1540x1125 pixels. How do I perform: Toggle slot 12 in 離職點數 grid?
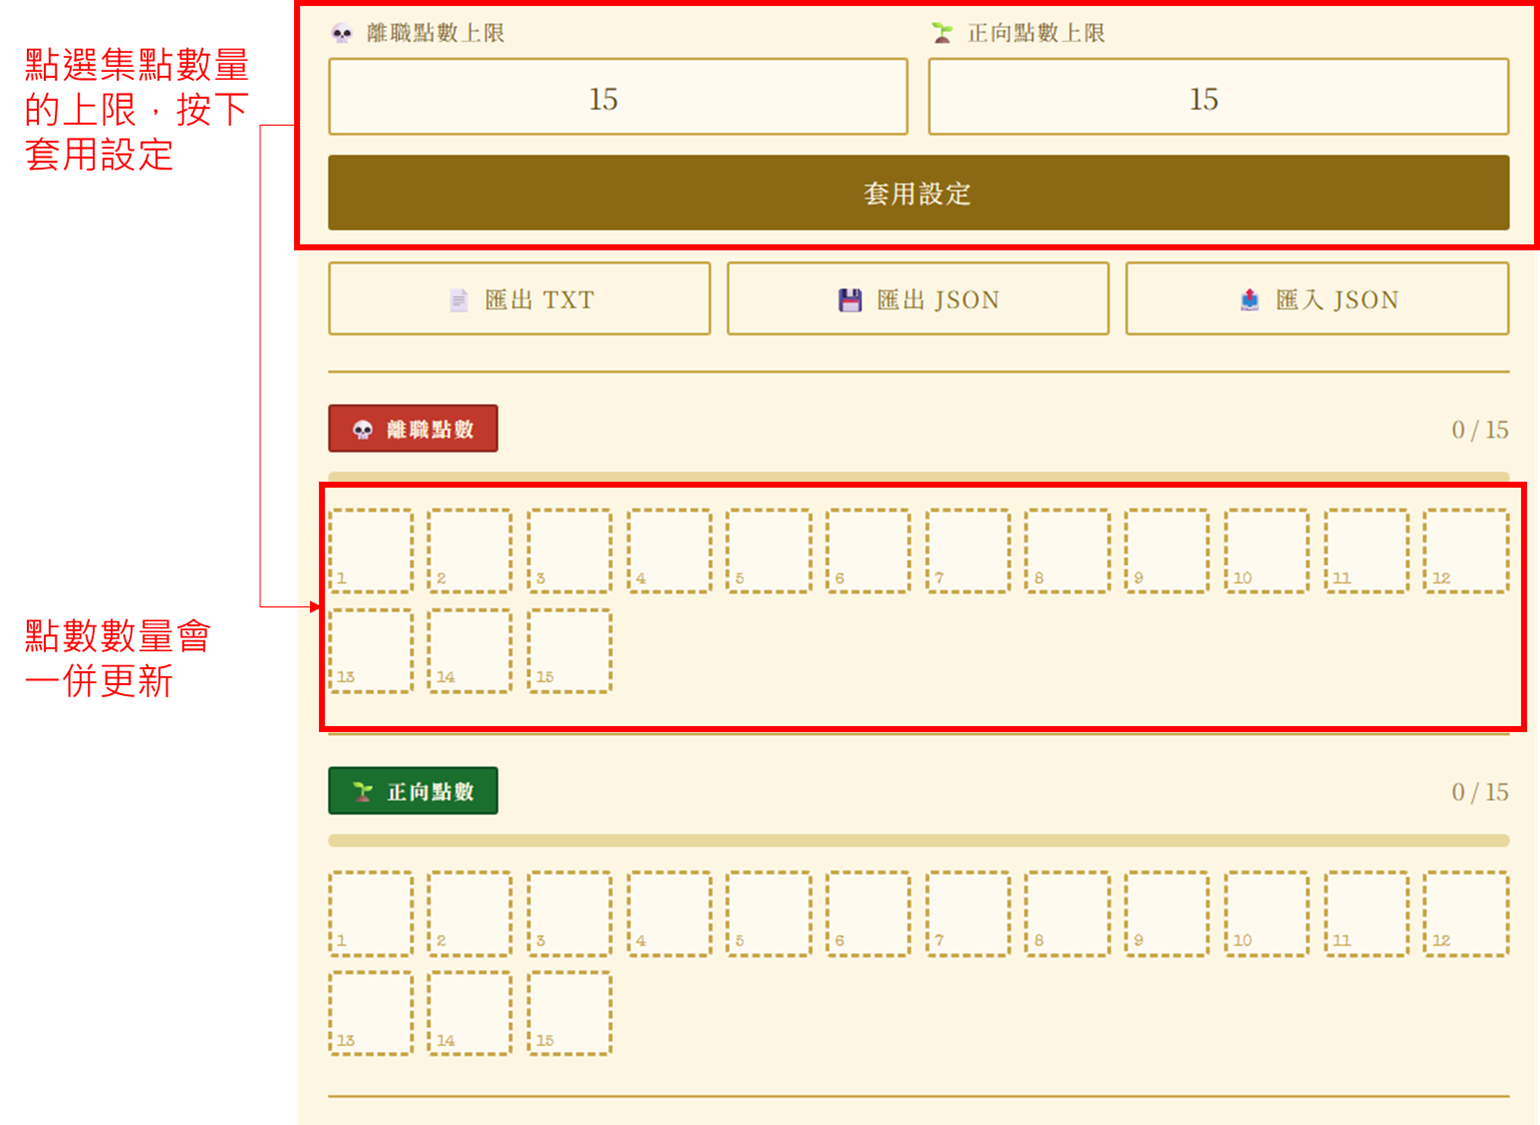click(x=1466, y=551)
